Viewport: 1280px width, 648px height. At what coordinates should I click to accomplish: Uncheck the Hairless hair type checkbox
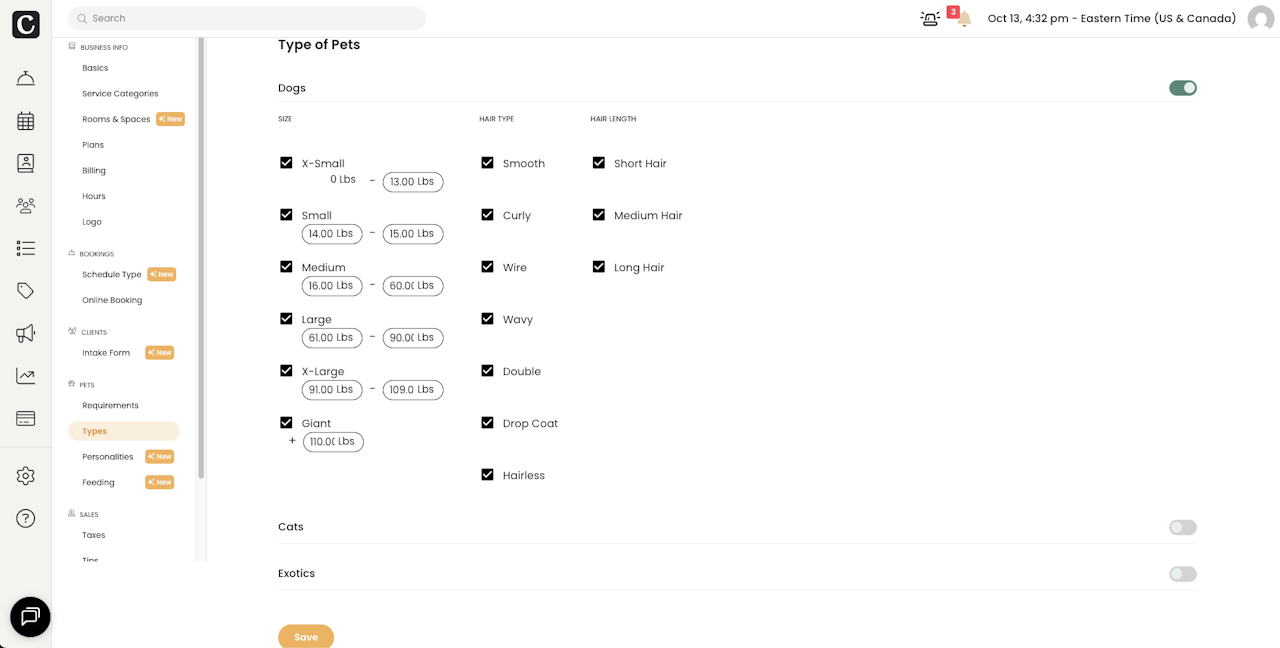(x=487, y=475)
